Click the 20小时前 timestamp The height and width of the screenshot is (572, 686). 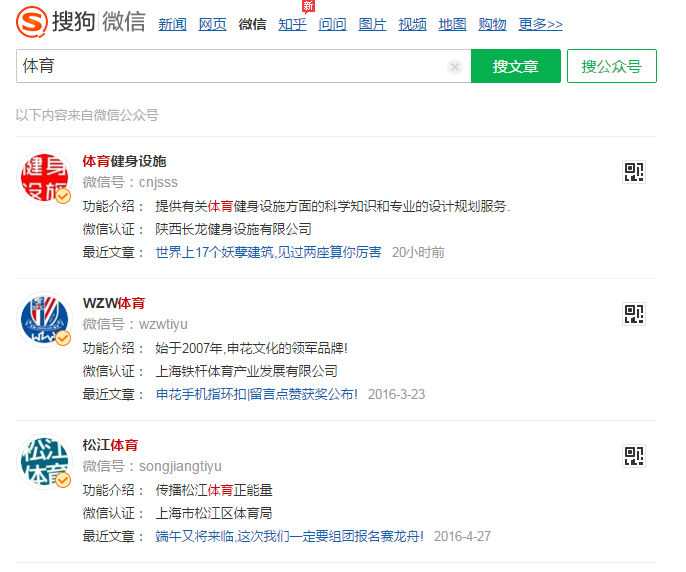click(x=418, y=253)
